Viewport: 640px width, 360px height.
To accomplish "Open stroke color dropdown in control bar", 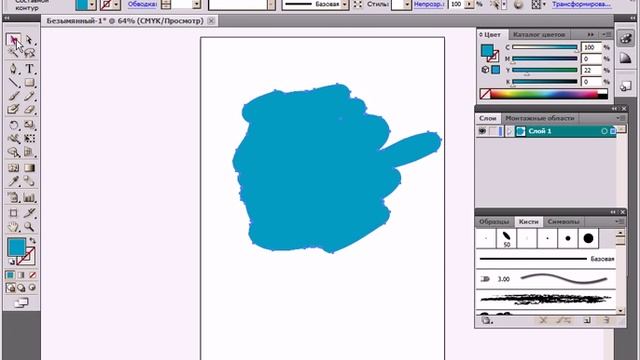I will point(117,4).
